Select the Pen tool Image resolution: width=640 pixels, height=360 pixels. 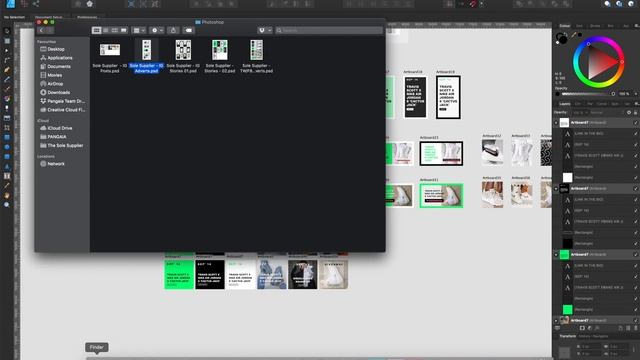point(7,70)
